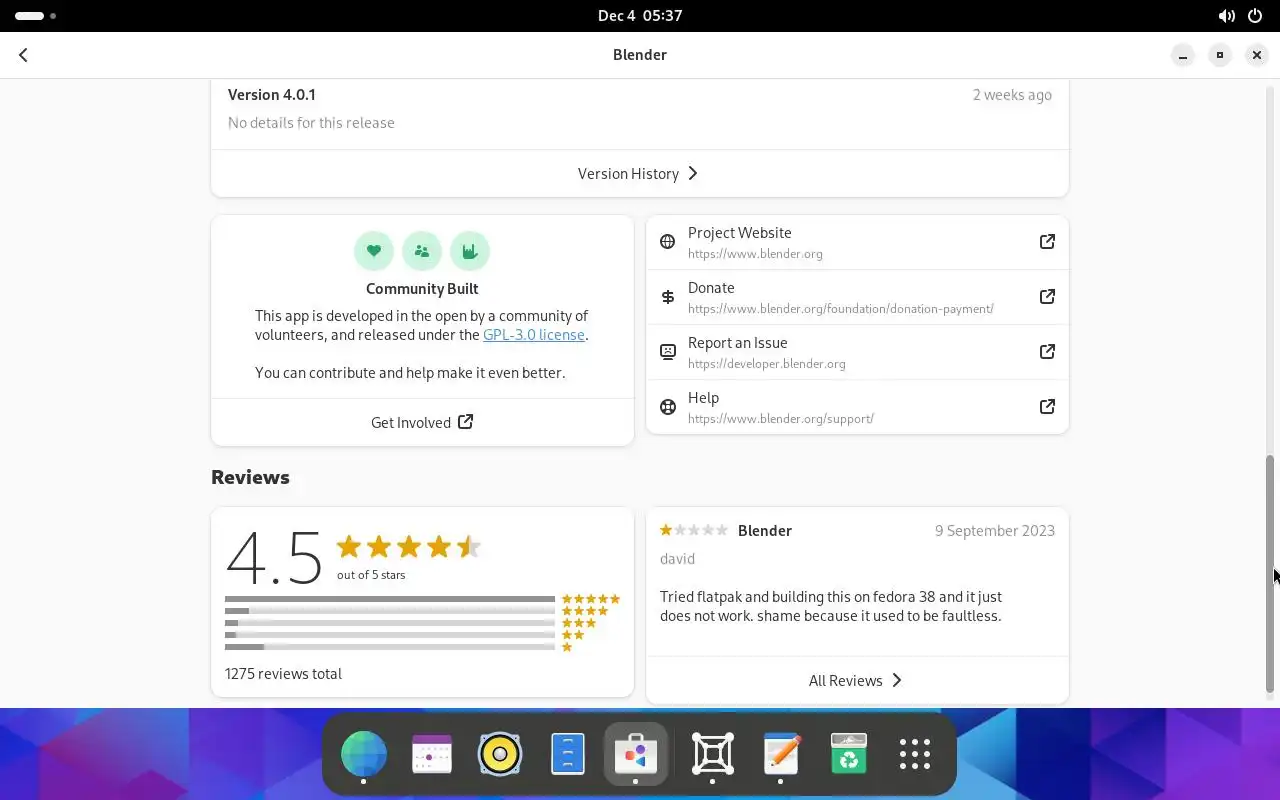
Task: Click the 4.5 star rating stars
Action: (x=408, y=546)
